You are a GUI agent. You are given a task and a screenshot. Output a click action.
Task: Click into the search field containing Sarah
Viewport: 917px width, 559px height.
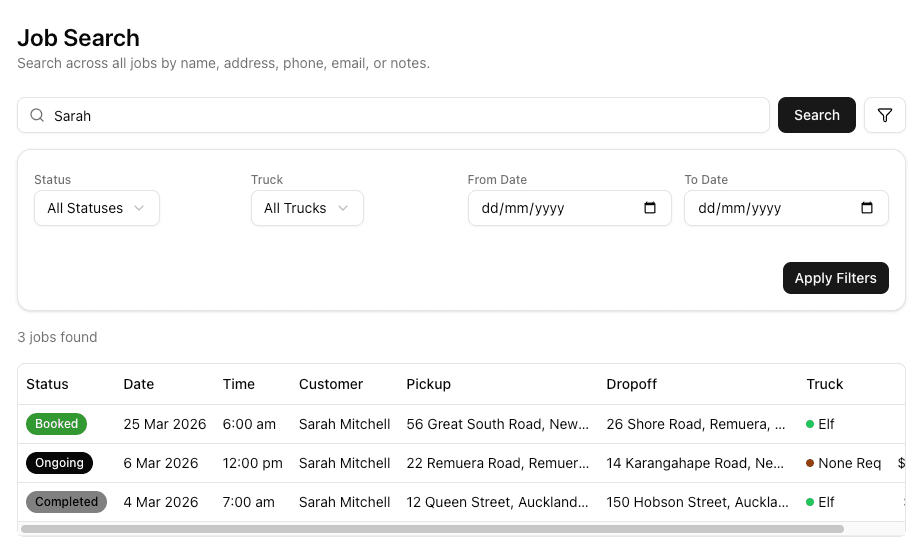(400, 115)
